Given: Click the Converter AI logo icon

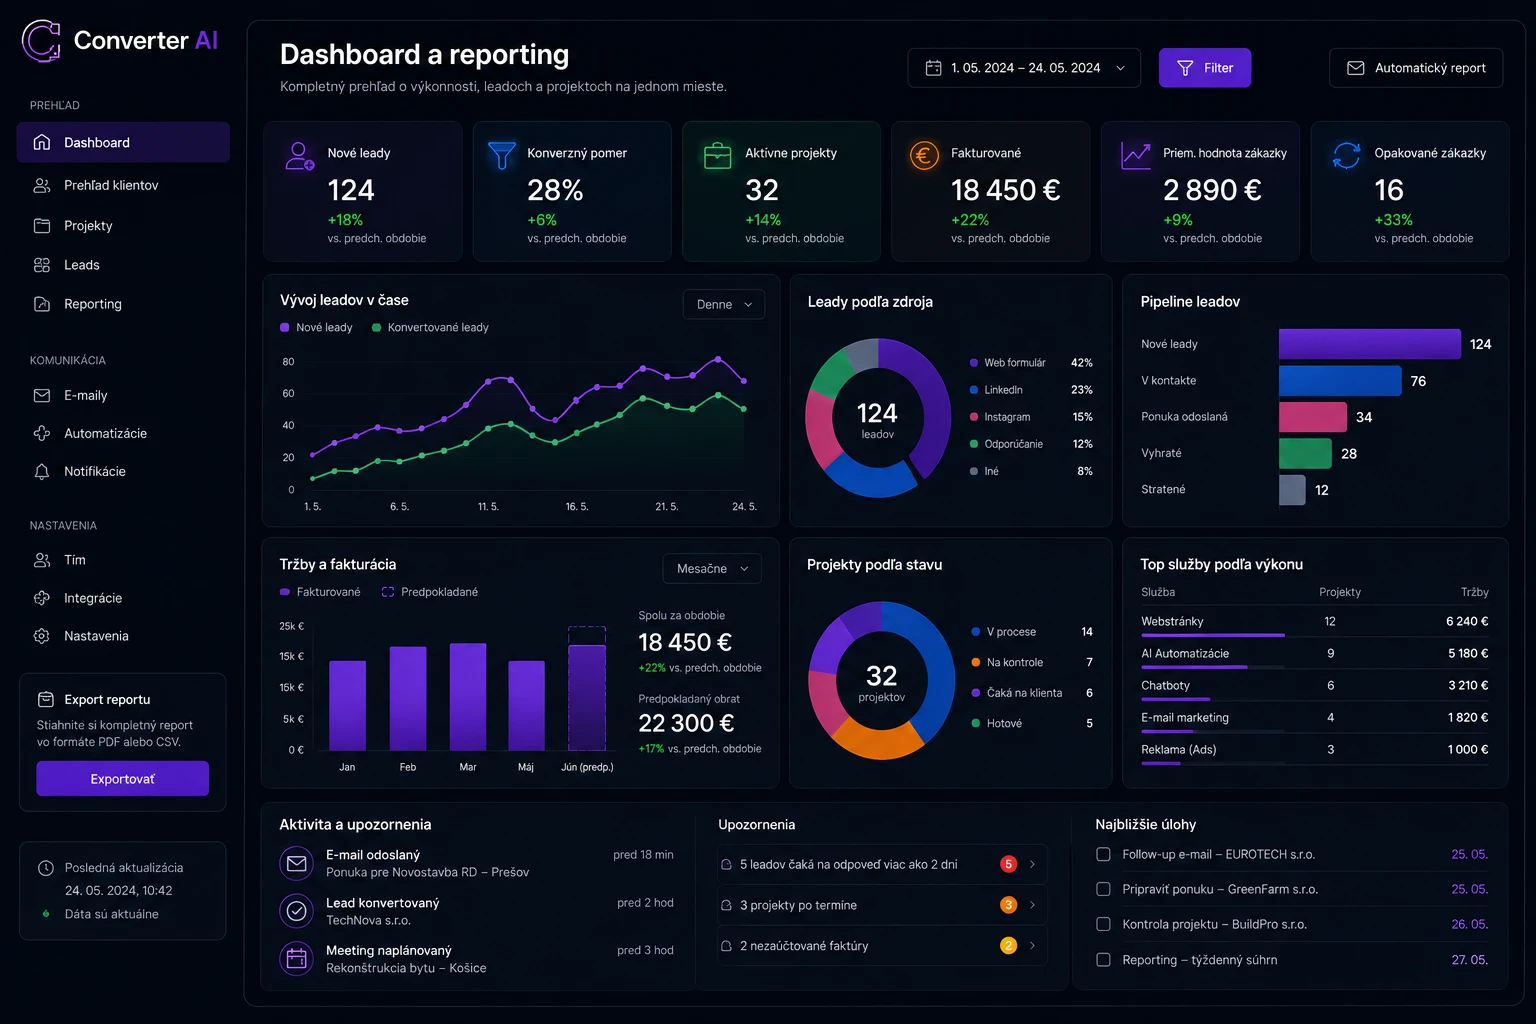Looking at the screenshot, I should [42, 41].
